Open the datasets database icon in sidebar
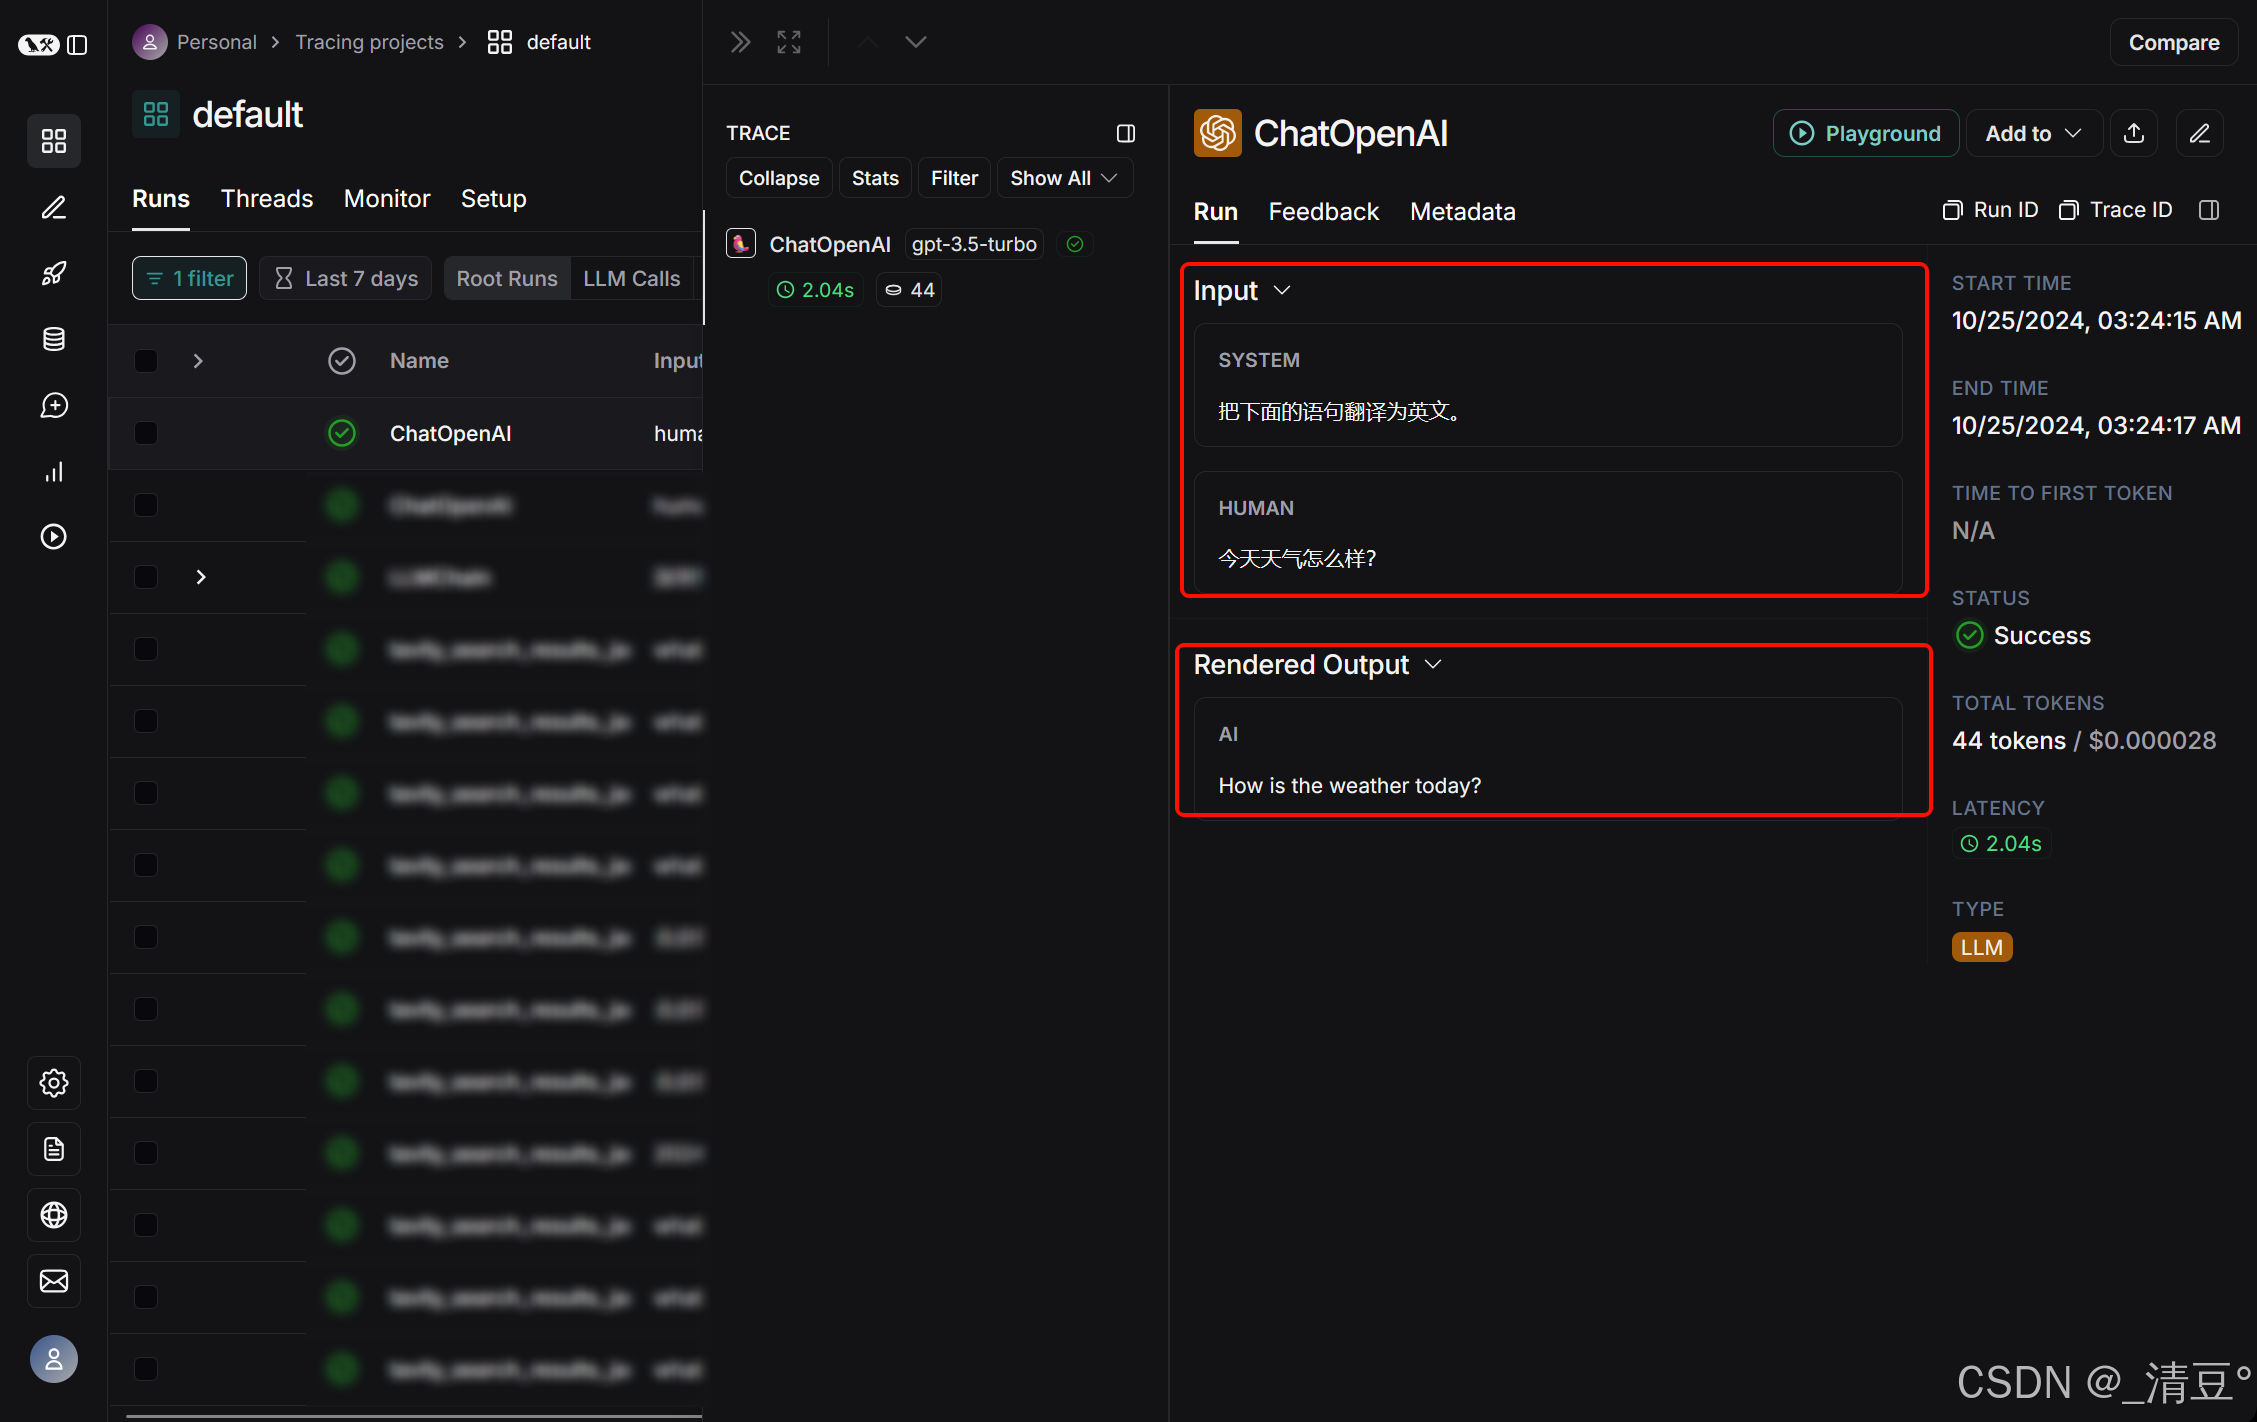Image resolution: width=2257 pixels, height=1422 pixels. (54, 339)
